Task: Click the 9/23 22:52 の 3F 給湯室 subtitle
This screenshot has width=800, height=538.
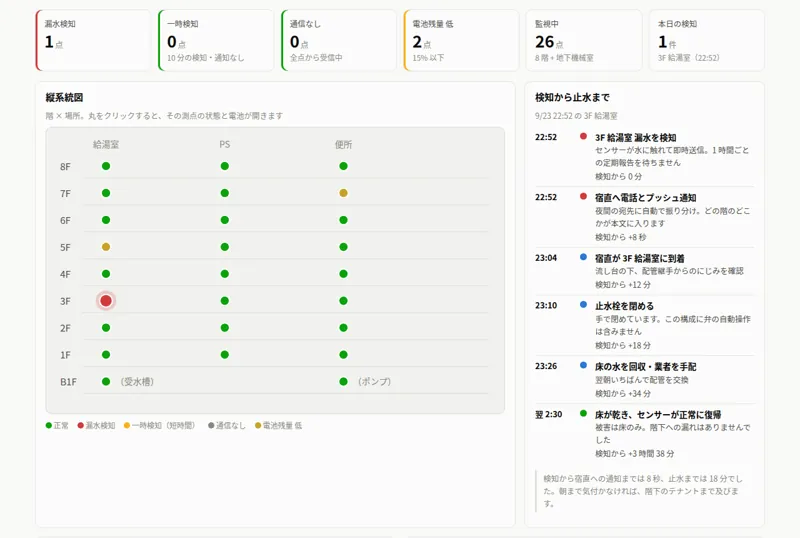Action: 576,116
